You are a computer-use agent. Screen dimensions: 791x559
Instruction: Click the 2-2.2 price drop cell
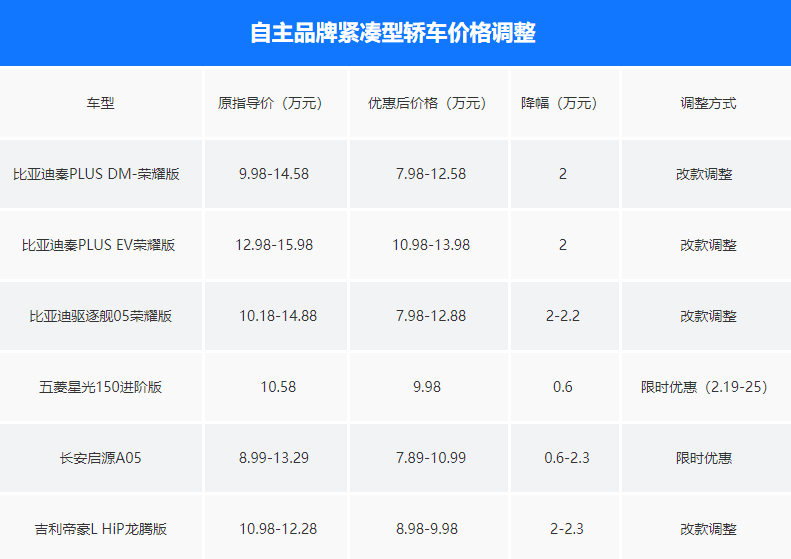563,316
